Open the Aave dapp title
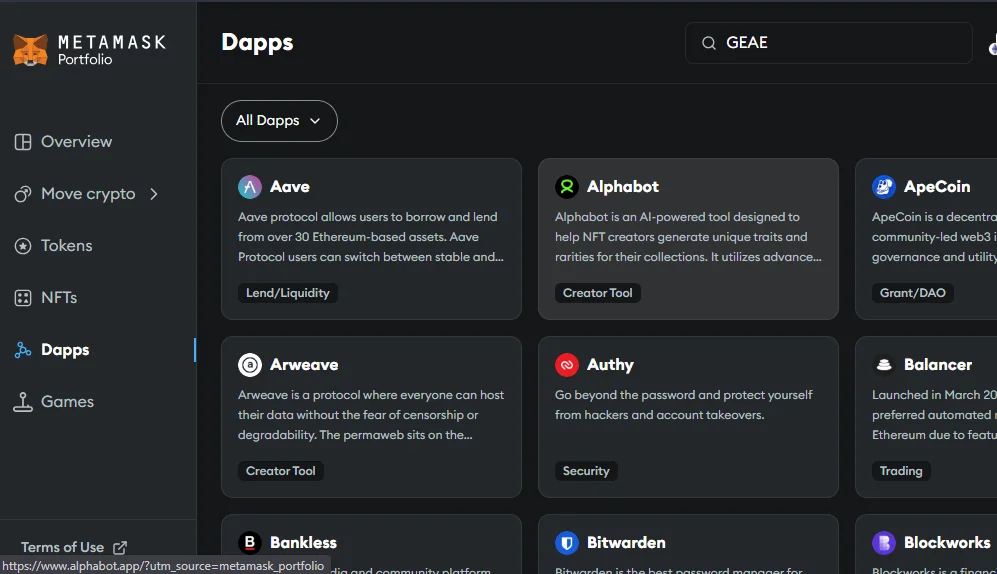 pyautogui.click(x=290, y=187)
